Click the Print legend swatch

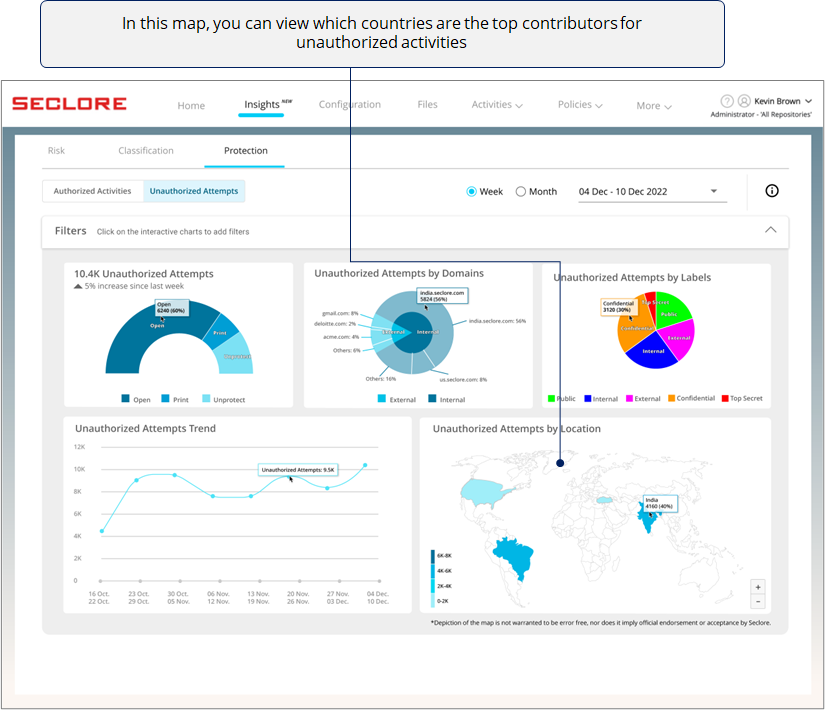pyautogui.click(x=165, y=398)
